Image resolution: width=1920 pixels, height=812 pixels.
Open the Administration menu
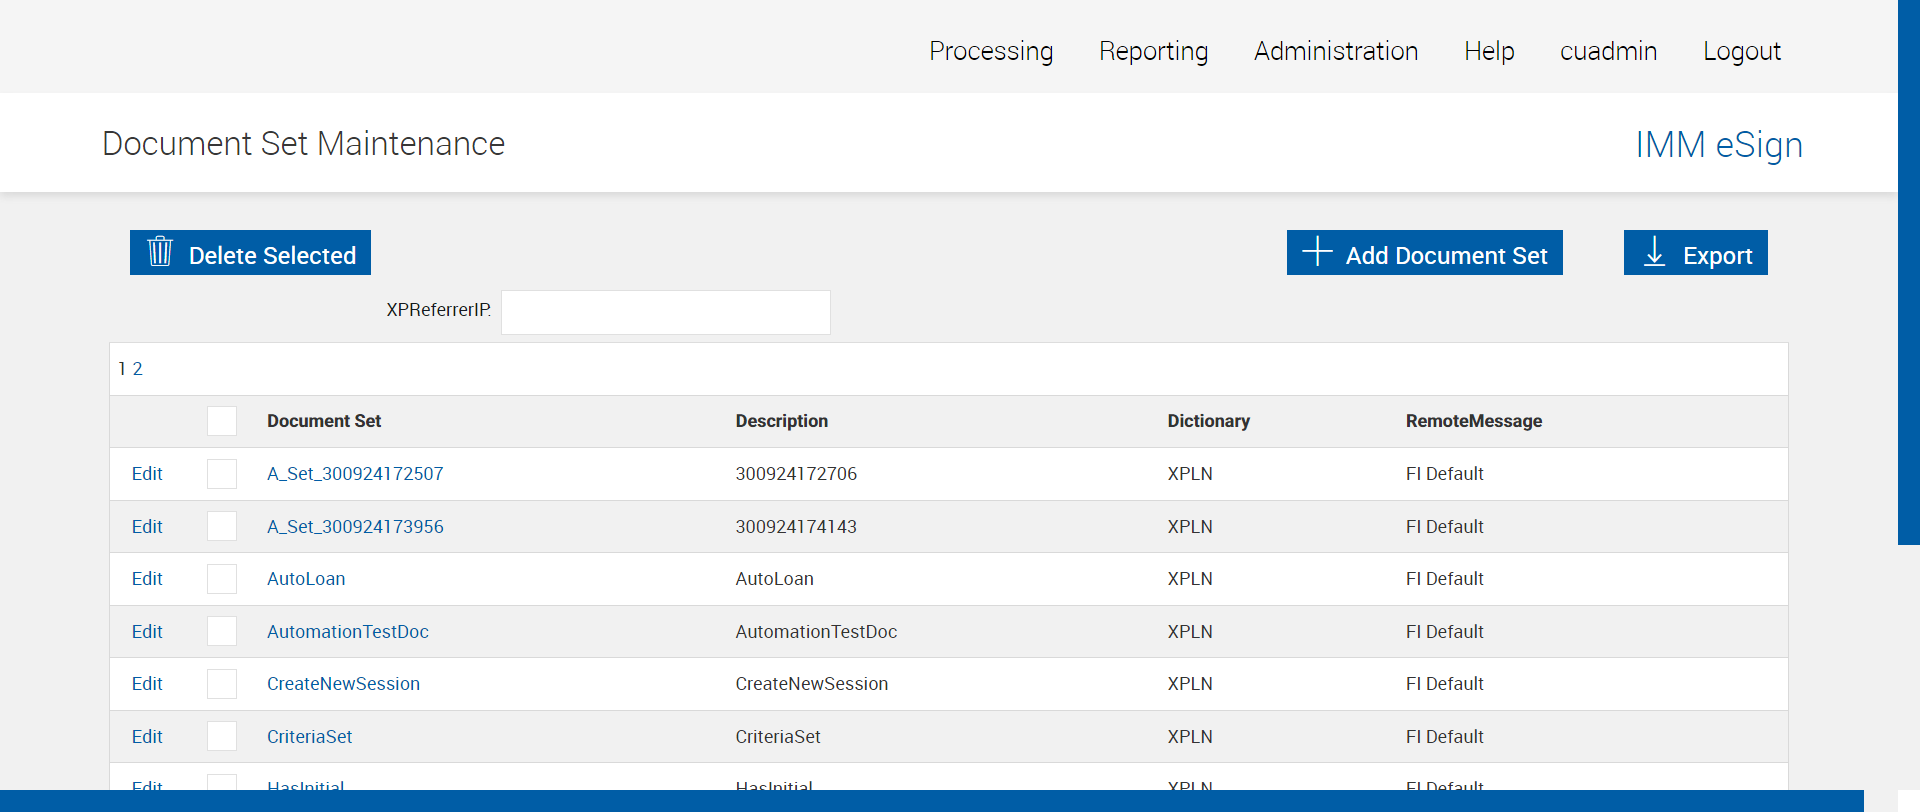[1335, 51]
